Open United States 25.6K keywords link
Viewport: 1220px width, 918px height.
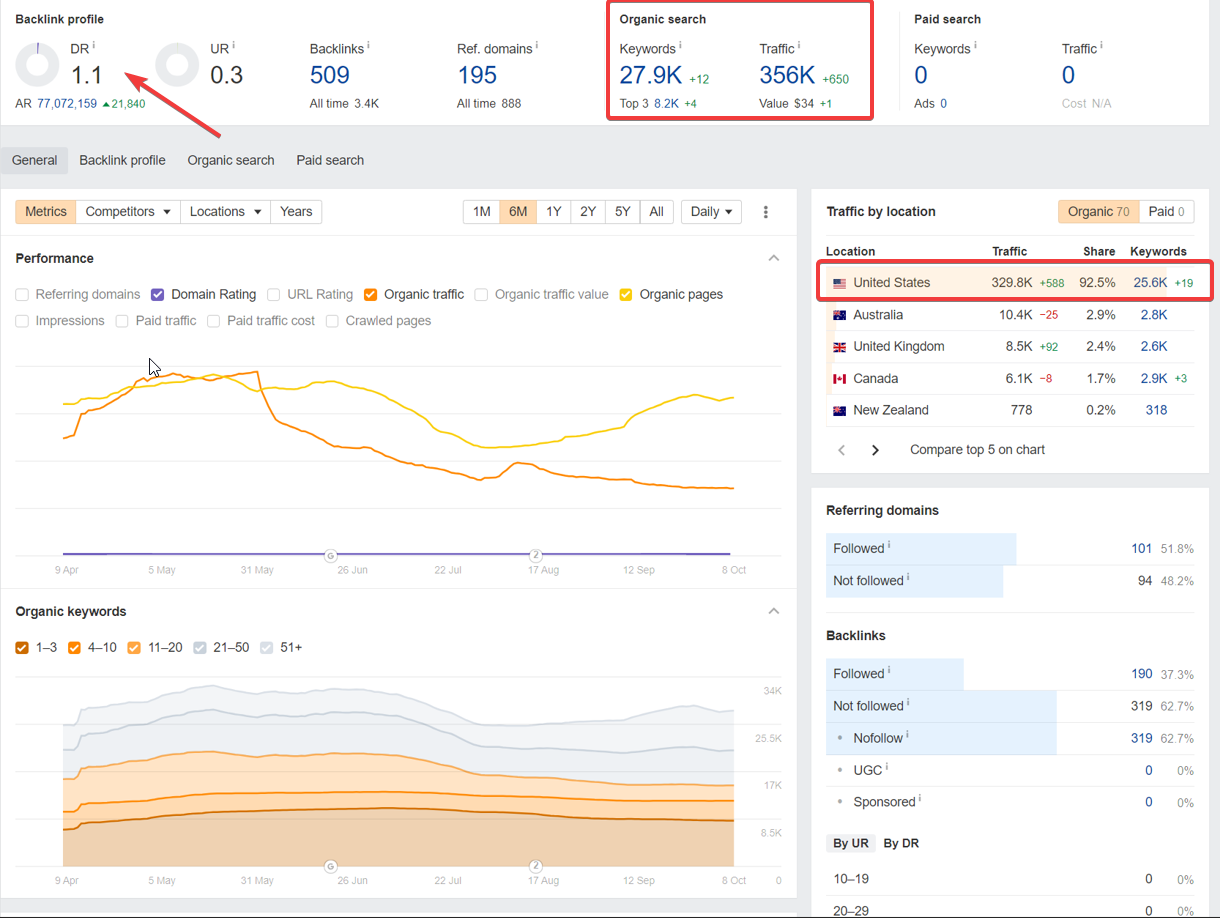(x=1150, y=283)
